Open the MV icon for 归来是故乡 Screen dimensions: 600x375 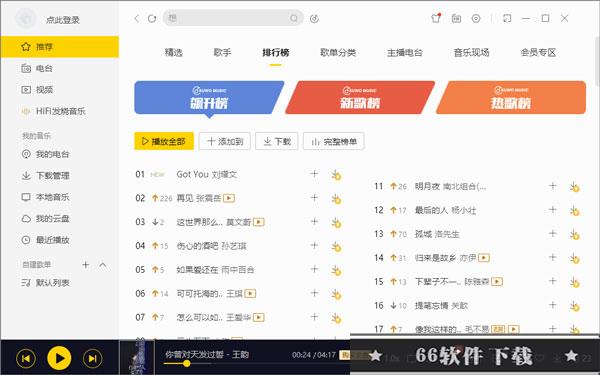click(484, 258)
